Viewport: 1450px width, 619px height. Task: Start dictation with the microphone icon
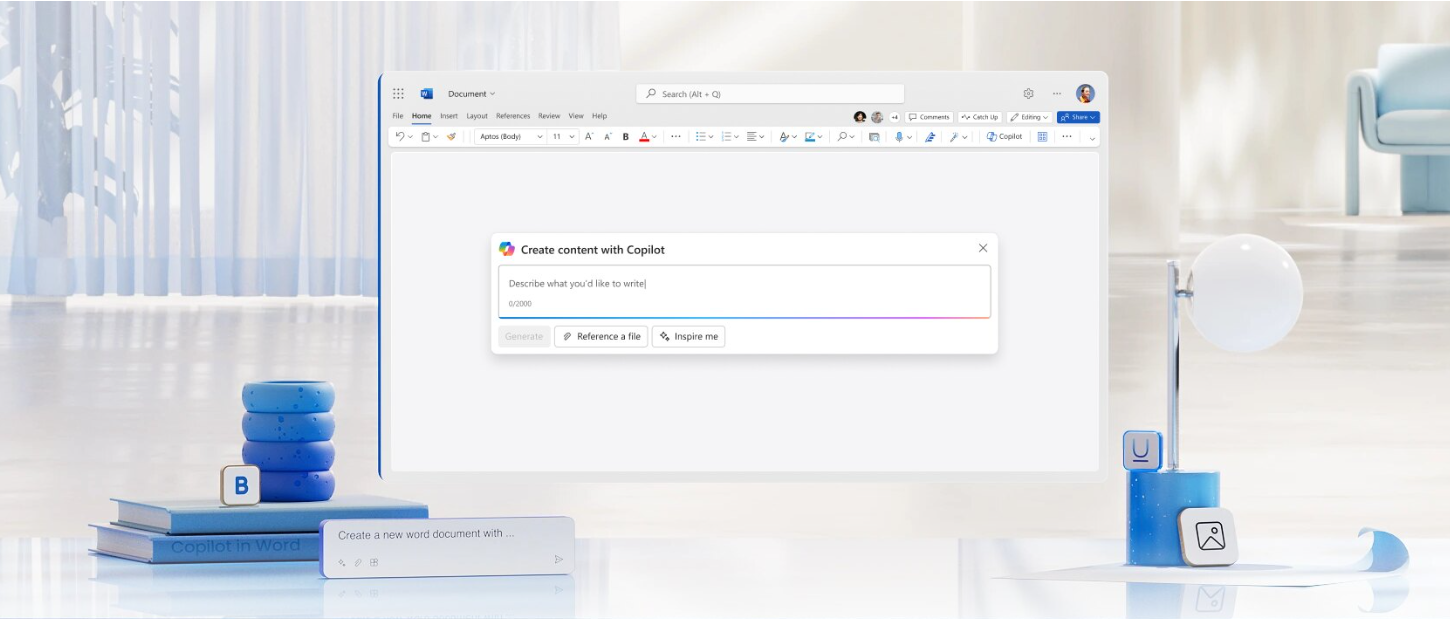pos(899,137)
